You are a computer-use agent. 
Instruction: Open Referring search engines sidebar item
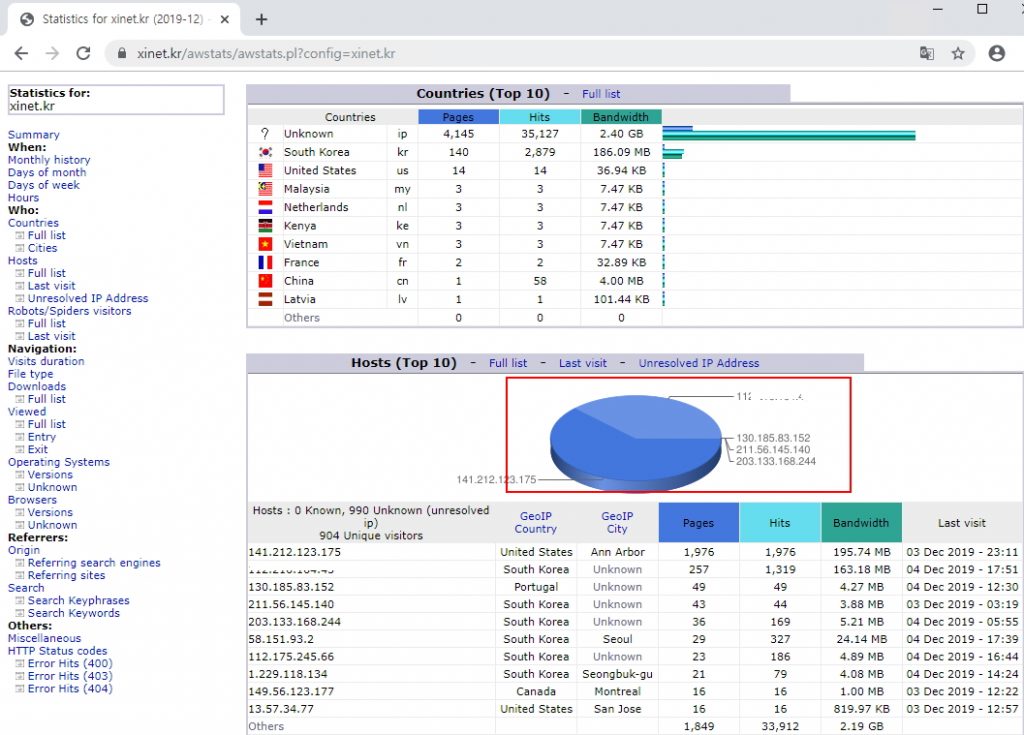point(94,563)
